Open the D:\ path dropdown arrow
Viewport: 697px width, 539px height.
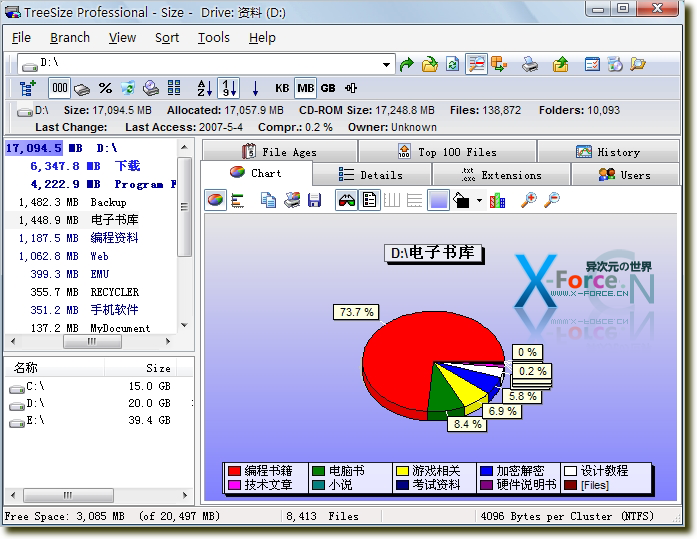pyautogui.click(x=387, y=65)
